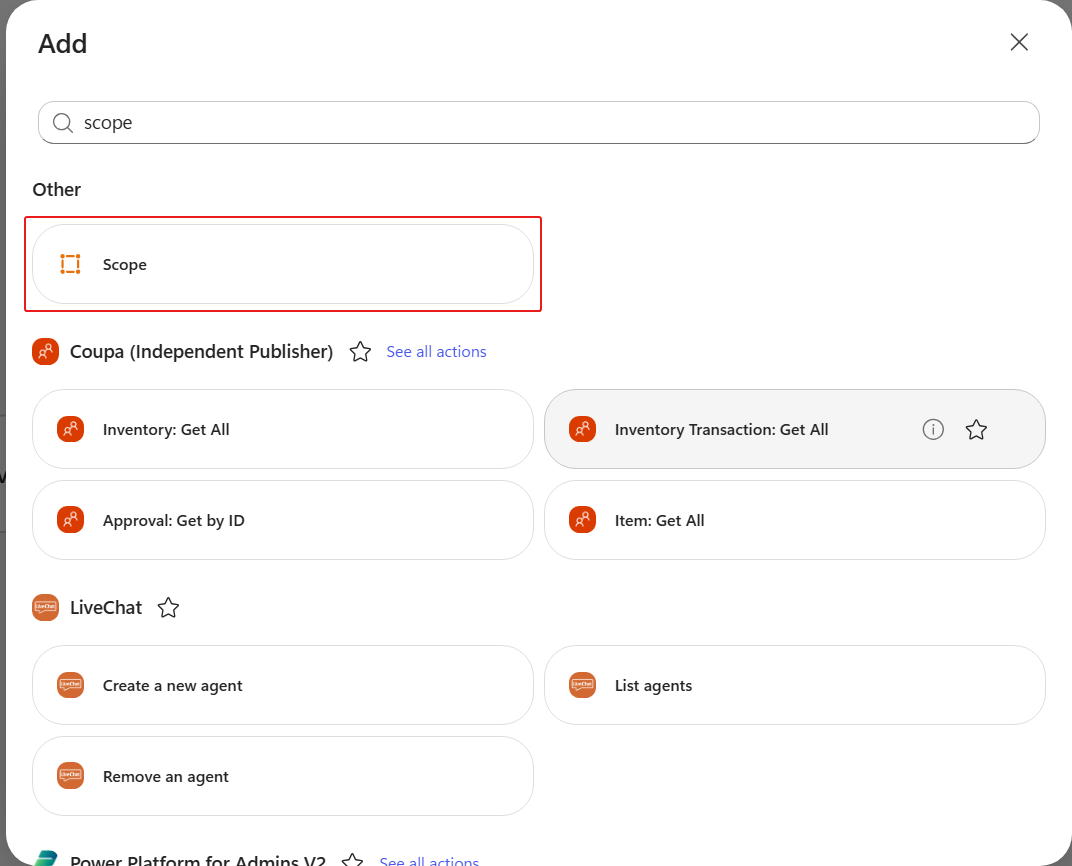
Task: Close the Add dialog
Action: (1019, 42)
